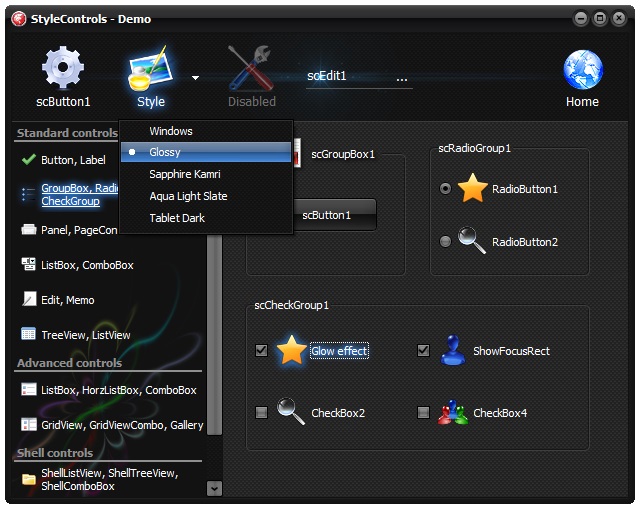Viewport: 641px width, 510px height.
Task: Click the sidebar vertical scrollbar thumb
Action: click(x=214, y=335)
